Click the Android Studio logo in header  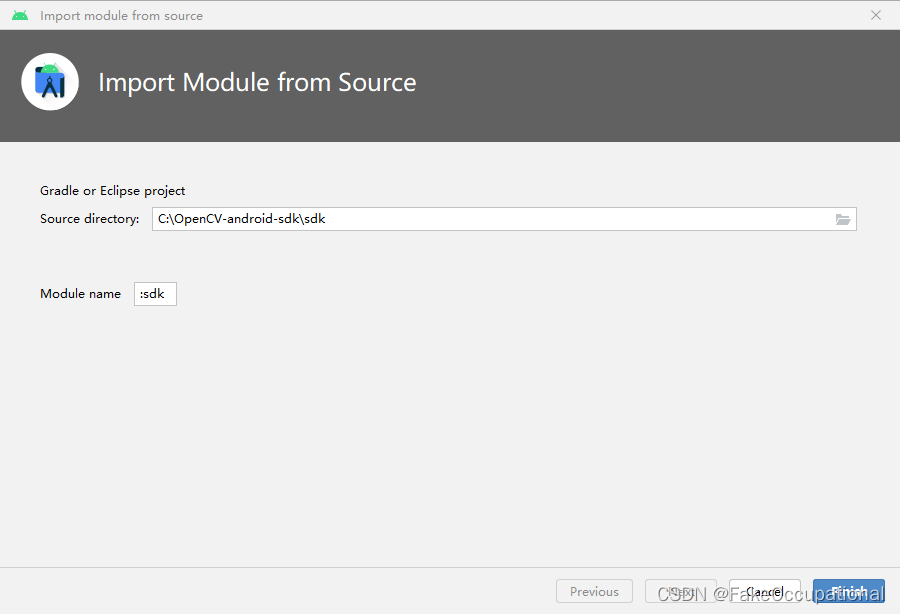click(x=50, y=82)
